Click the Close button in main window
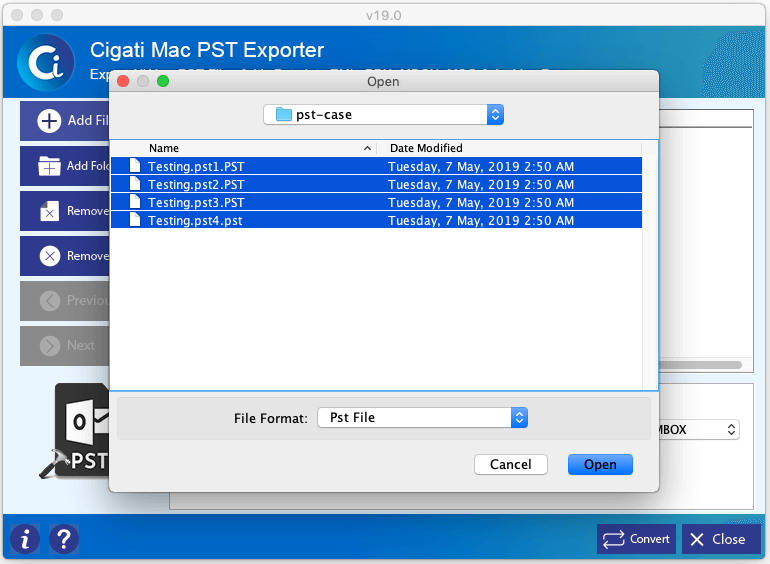770x564 pixels. pyautogui.click(x=721, y=539)
